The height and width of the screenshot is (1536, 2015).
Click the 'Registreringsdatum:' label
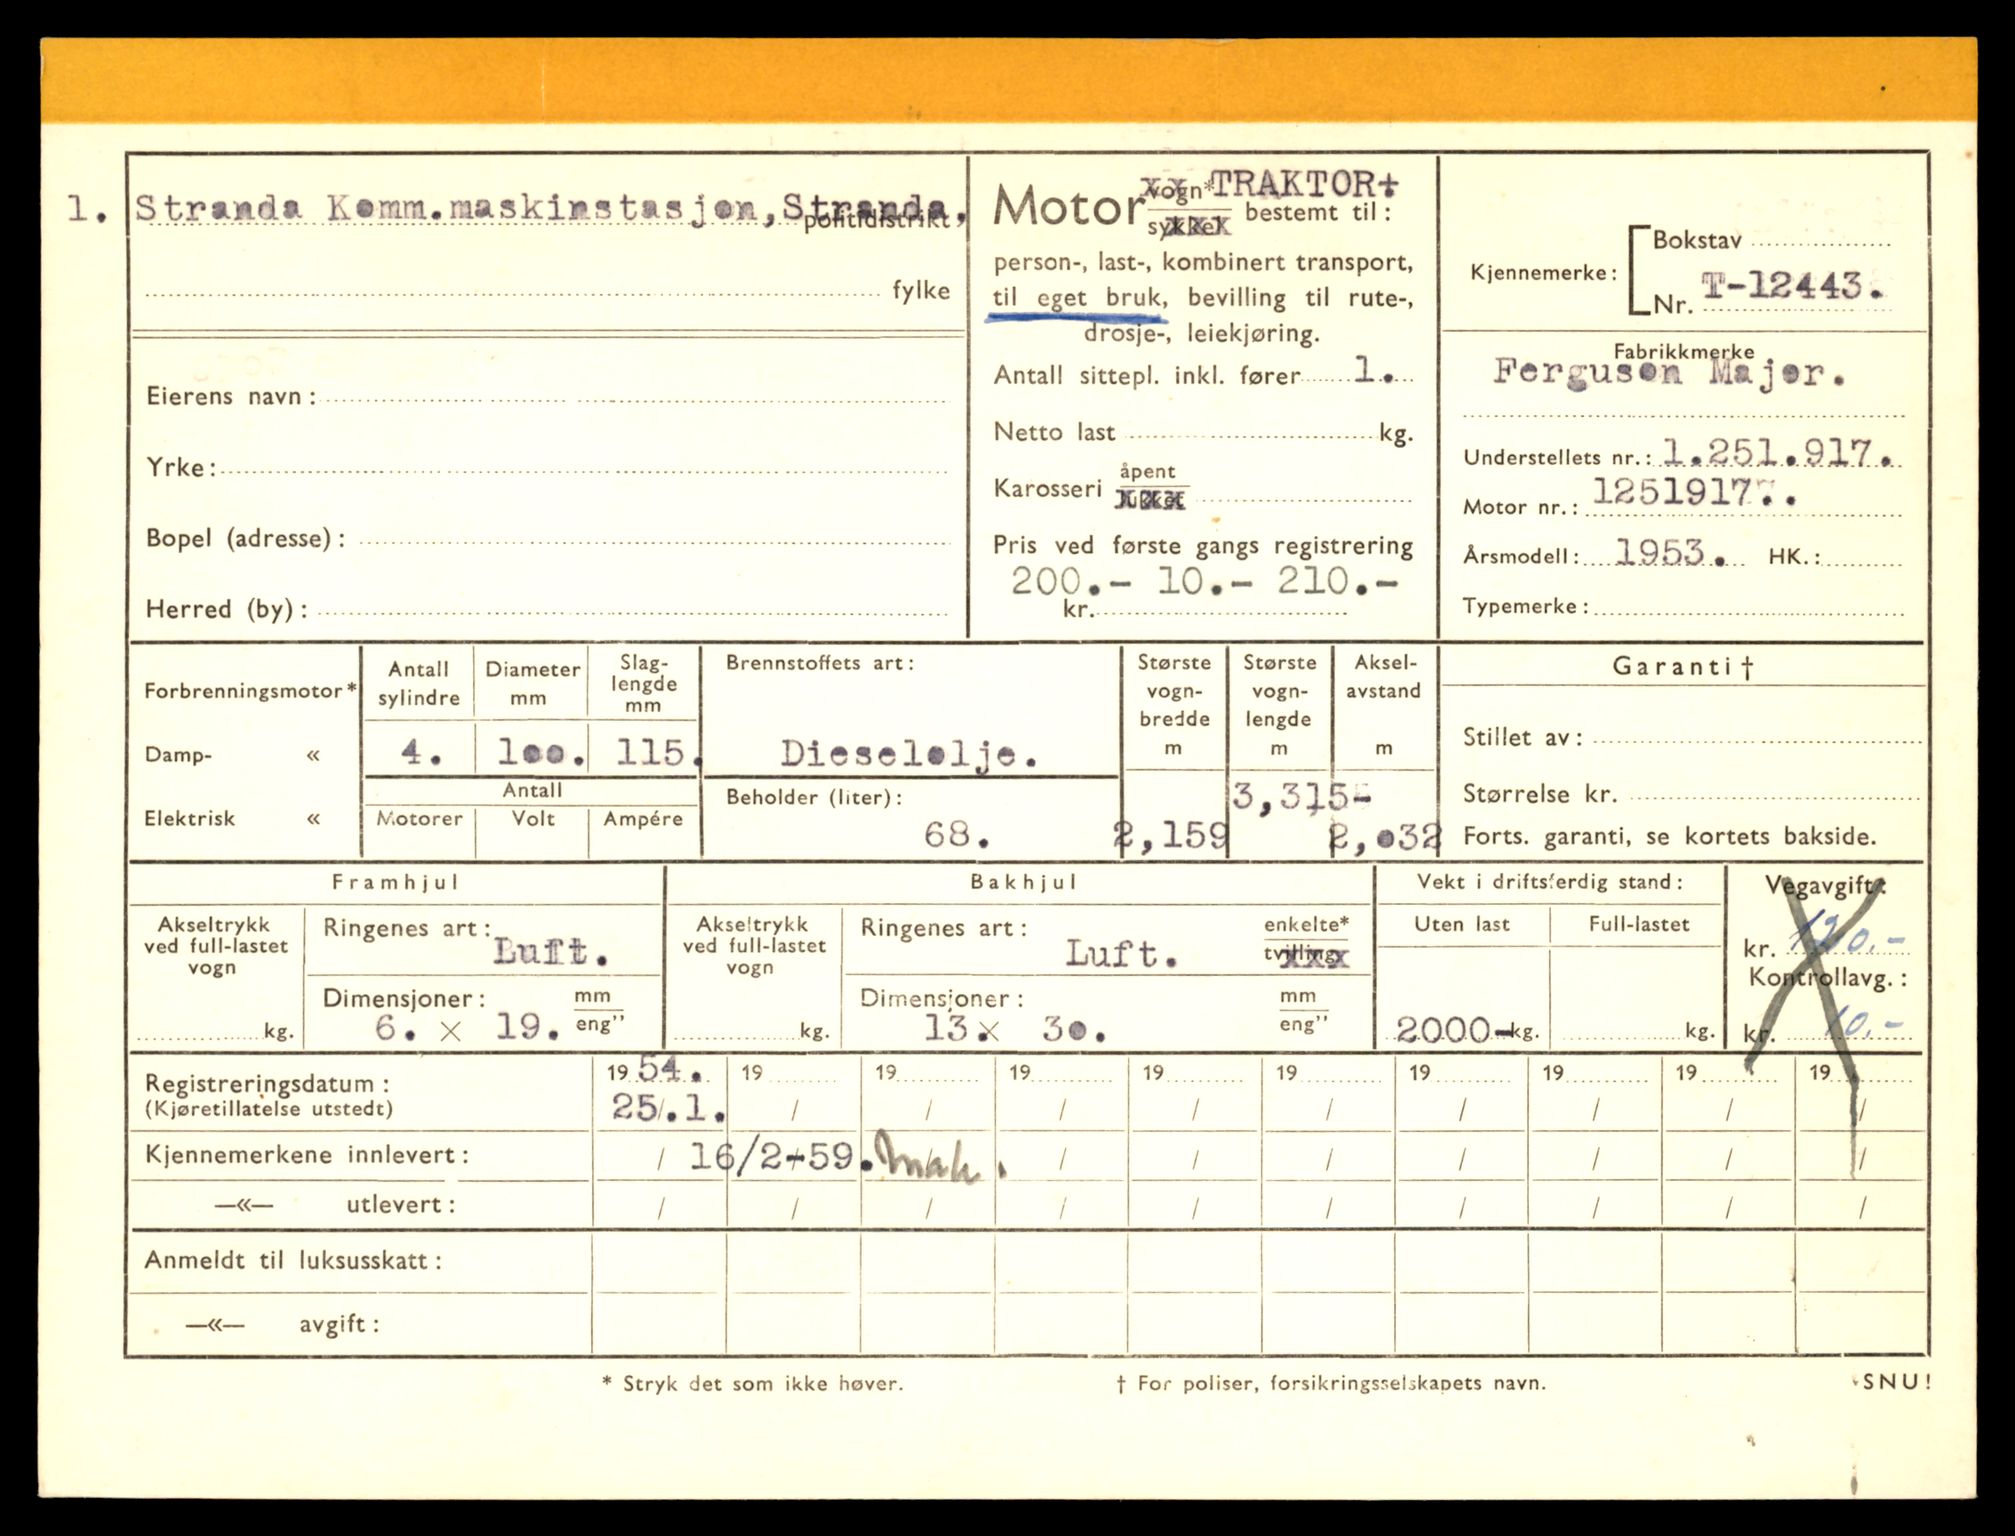click(x=267, y=1083)
